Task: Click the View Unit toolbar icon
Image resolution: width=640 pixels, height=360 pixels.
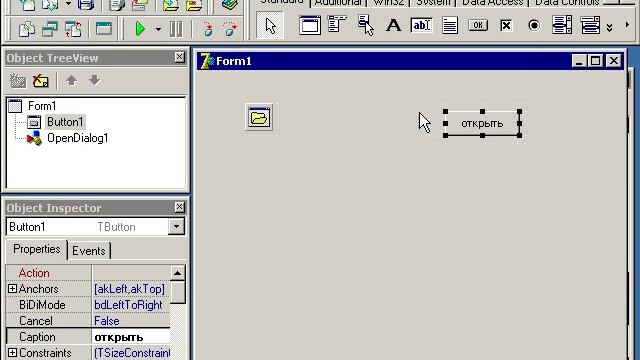Action: (27, 29)
